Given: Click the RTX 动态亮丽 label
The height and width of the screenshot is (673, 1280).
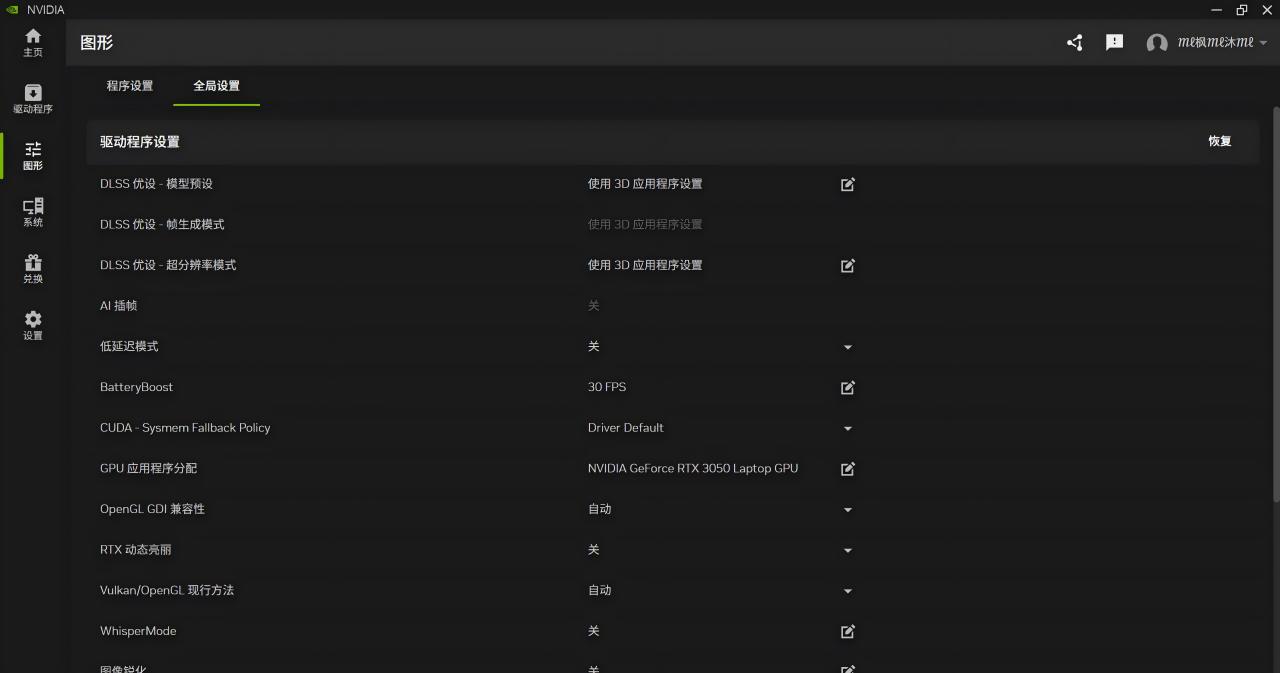Looking at the screenshot, I should [136, 550].
